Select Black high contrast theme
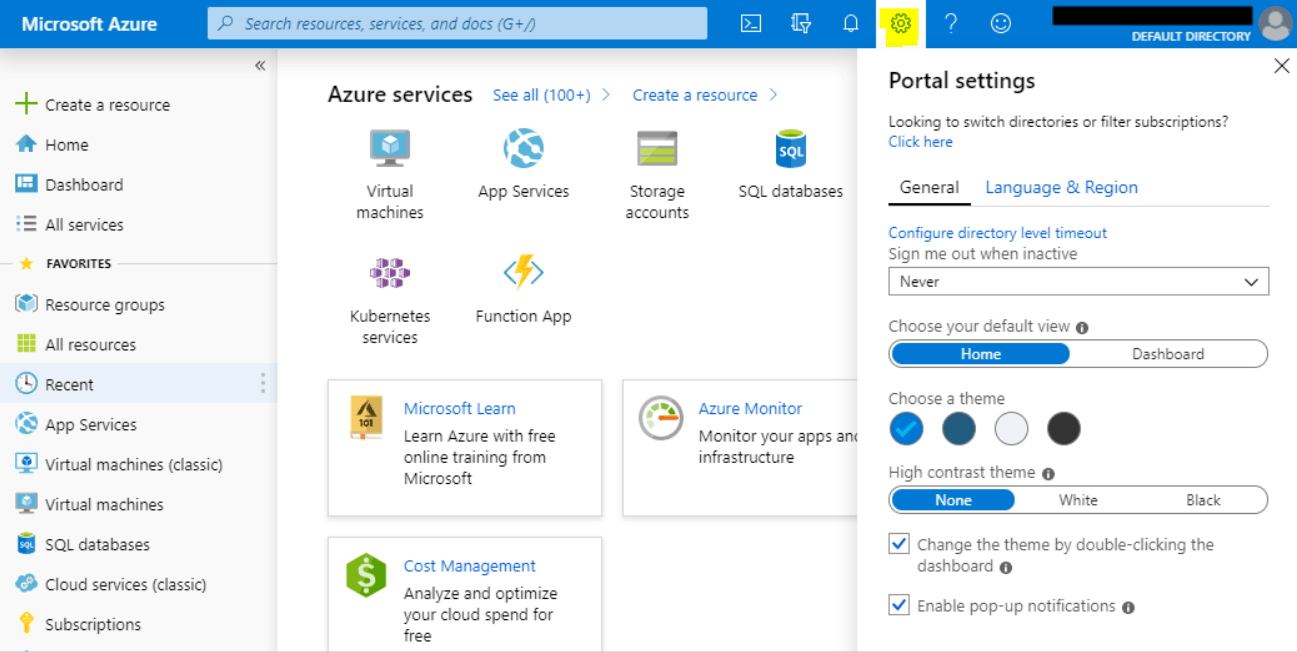The width and height of the screenshot is (1297, 652). pos(1203,500)
